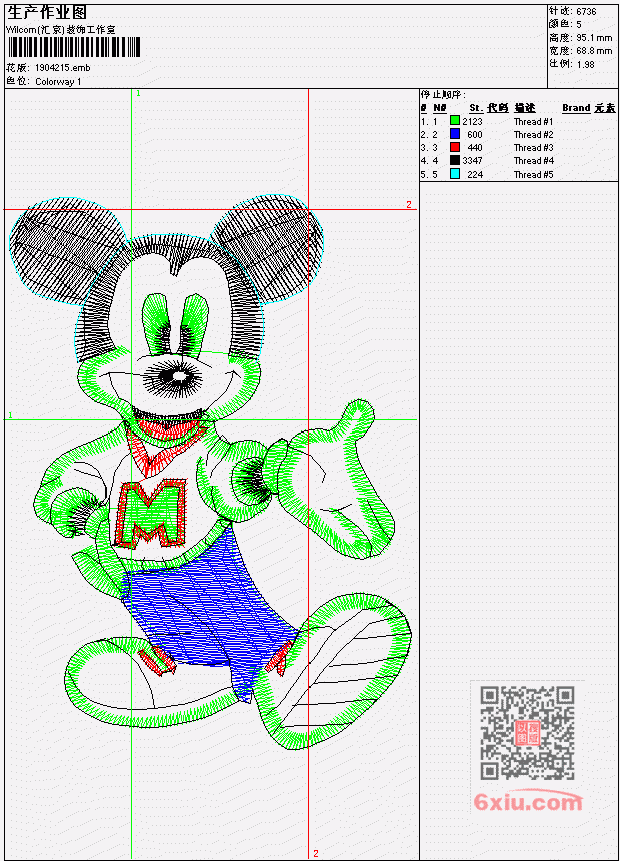Select the 'Thread #2' description text
Image resolution: width=620 pixels, height=861 pixels.
(533, 135)
